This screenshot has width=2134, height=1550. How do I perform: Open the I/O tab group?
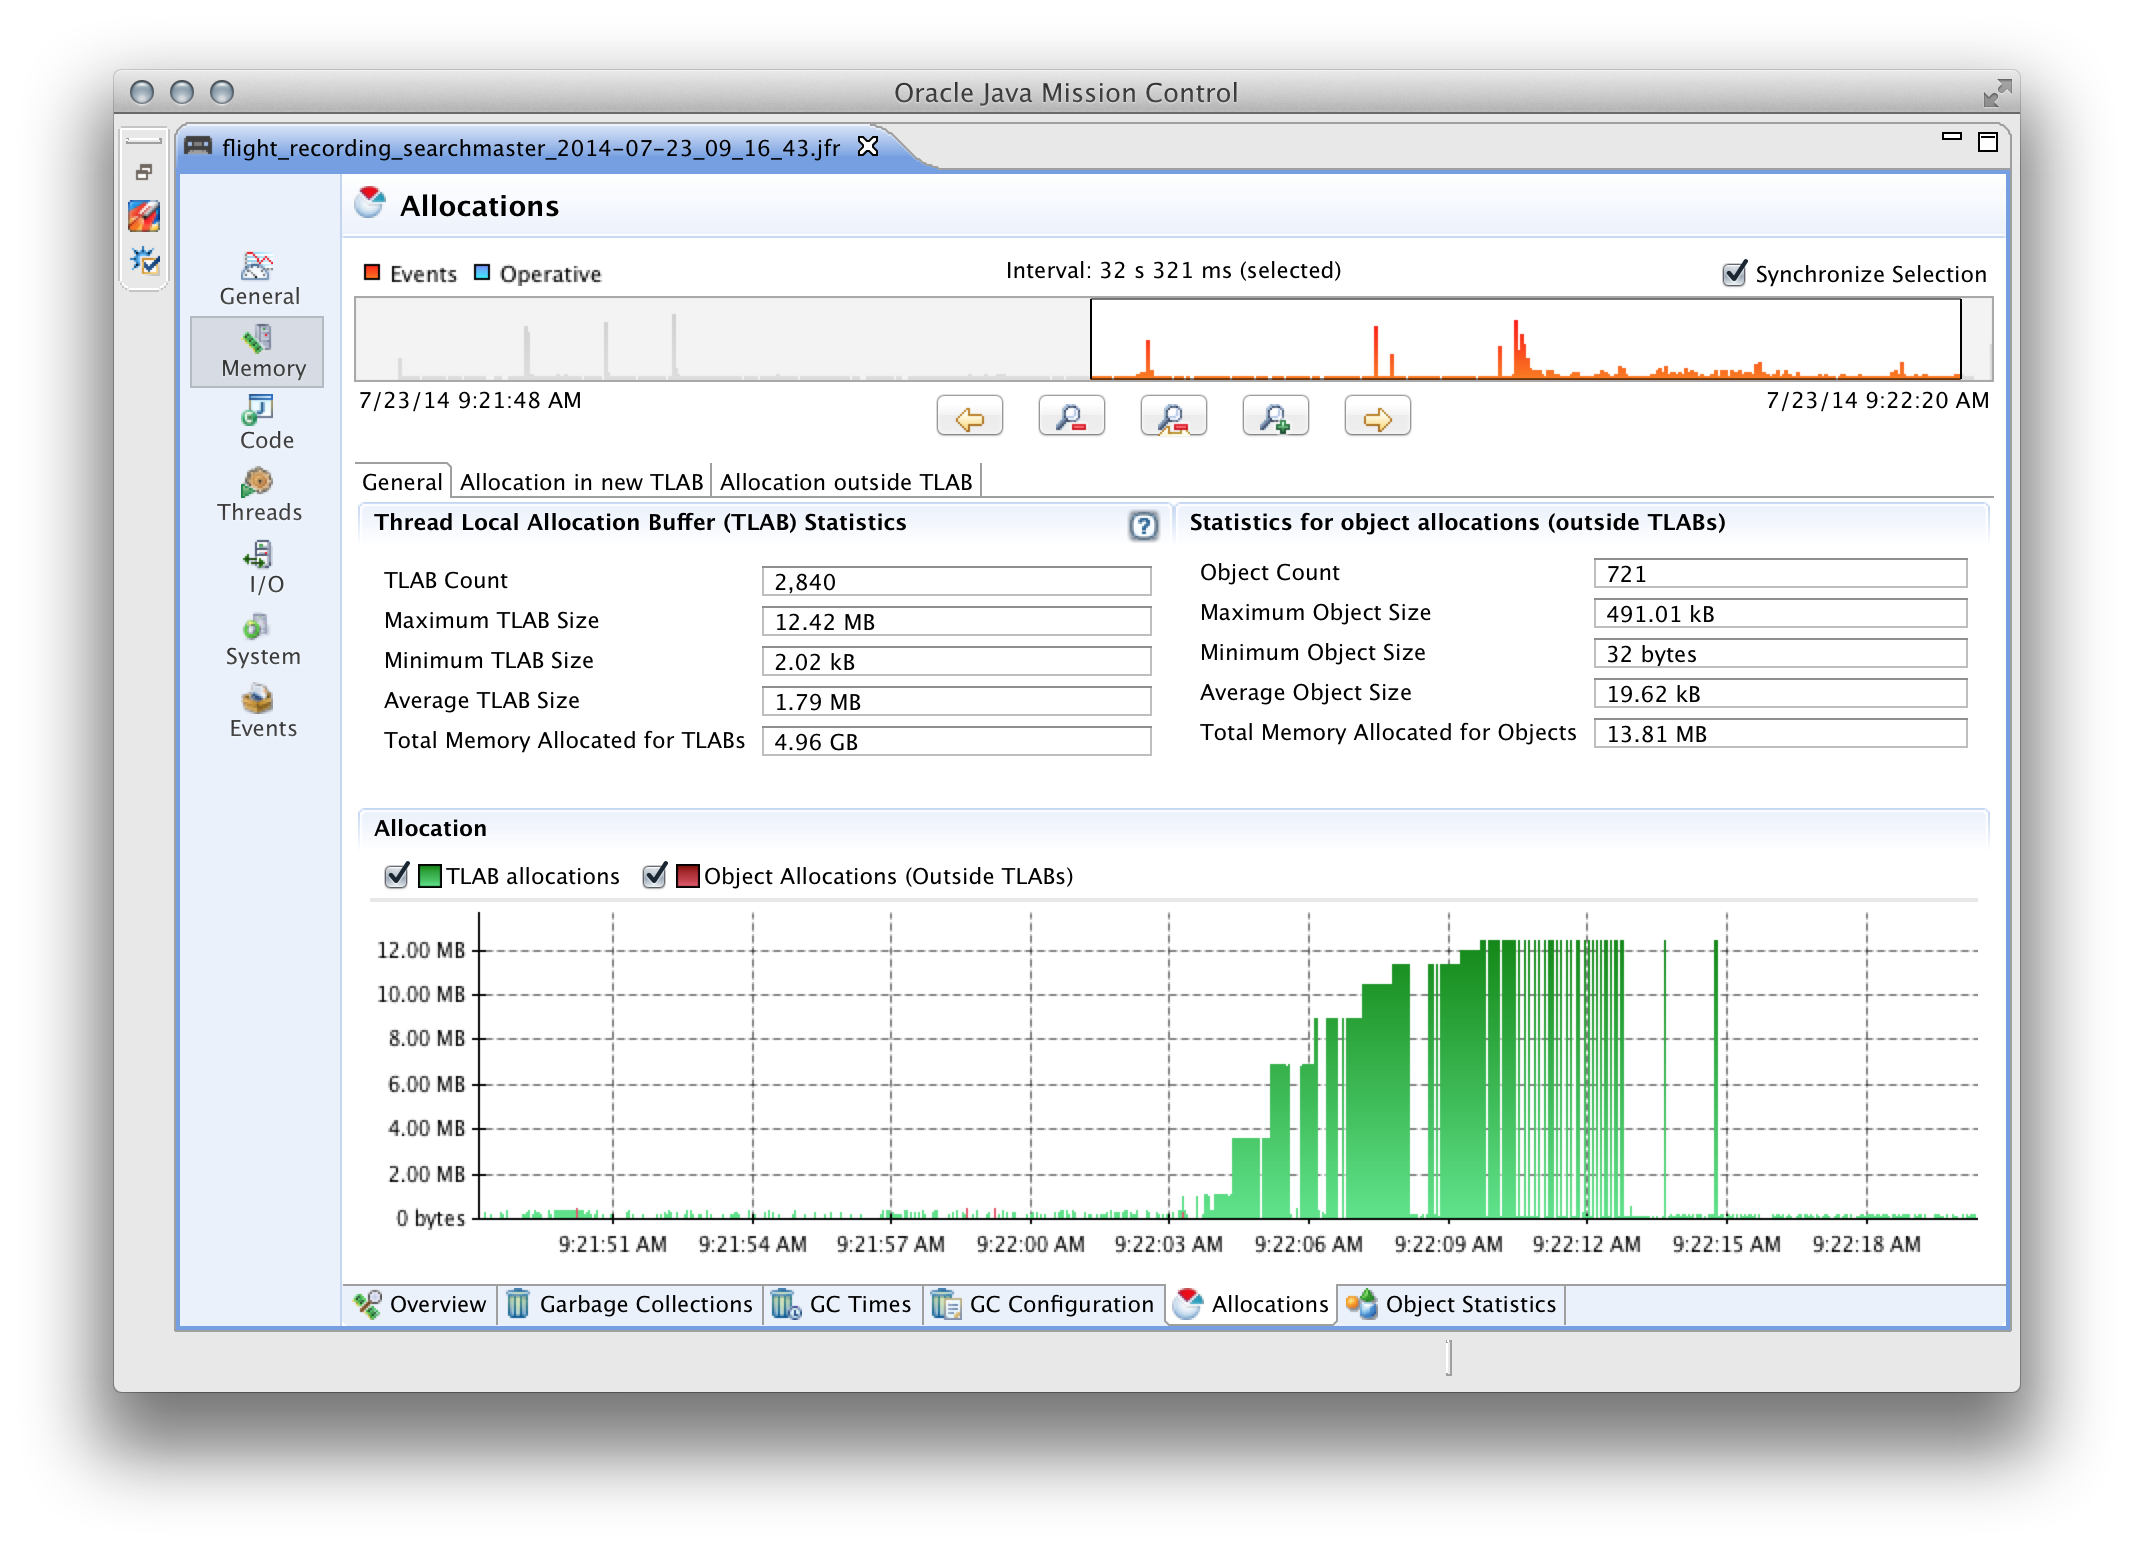tap(259, 567)
